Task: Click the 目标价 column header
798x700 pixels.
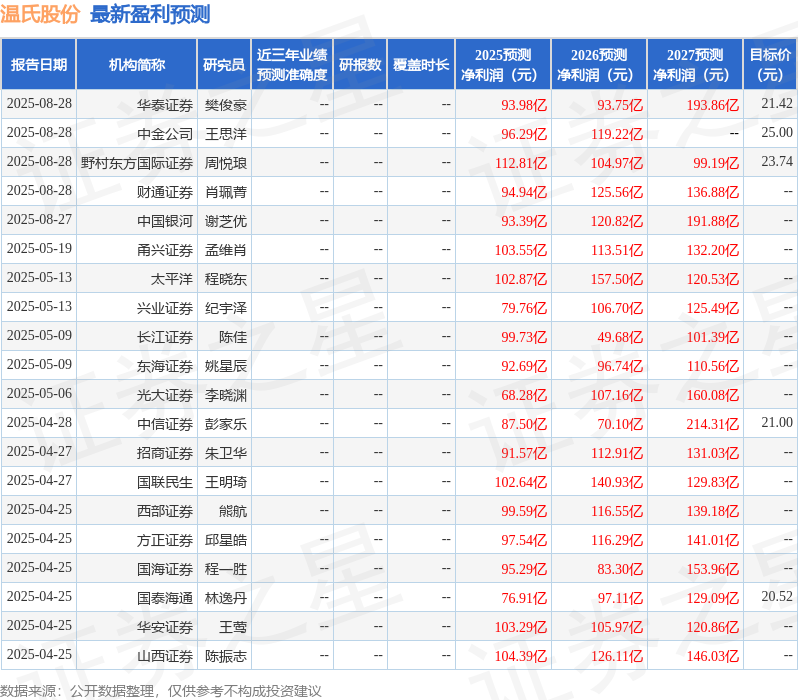Action: [x=771, y=65]
